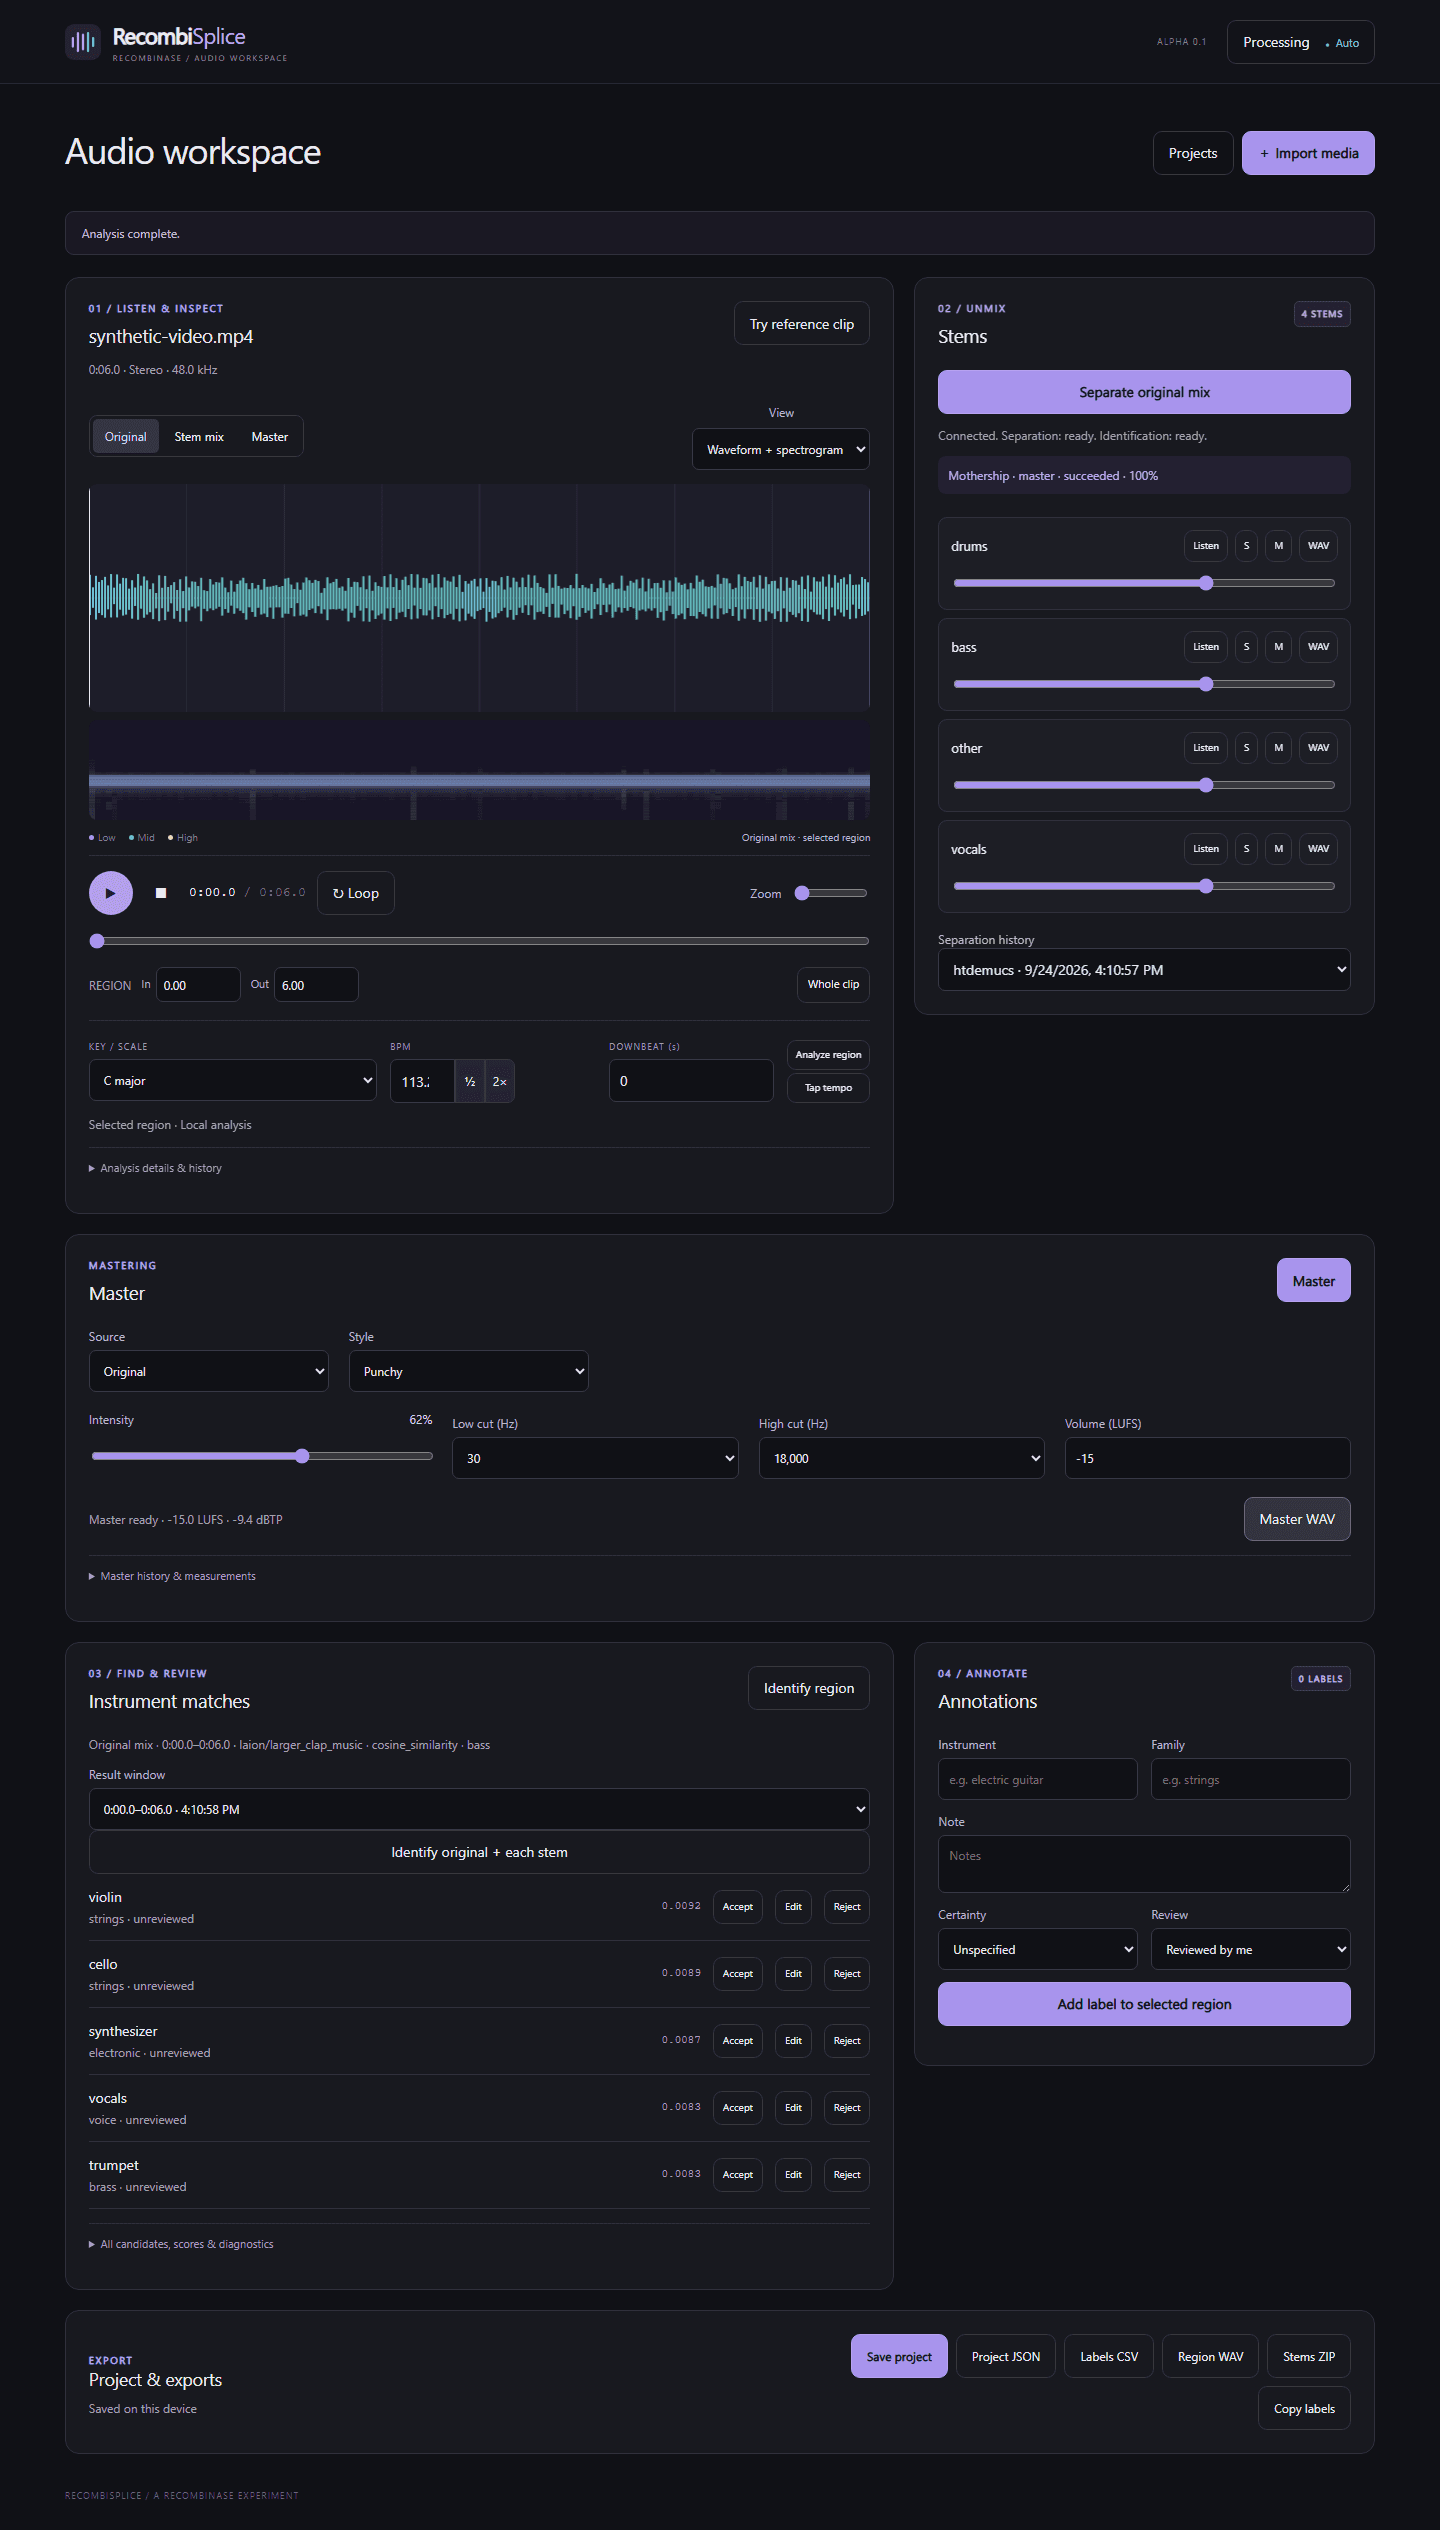Mute the vocals stem
Viewport: 1440px width, 2530px height.
tap(1278, 849)
